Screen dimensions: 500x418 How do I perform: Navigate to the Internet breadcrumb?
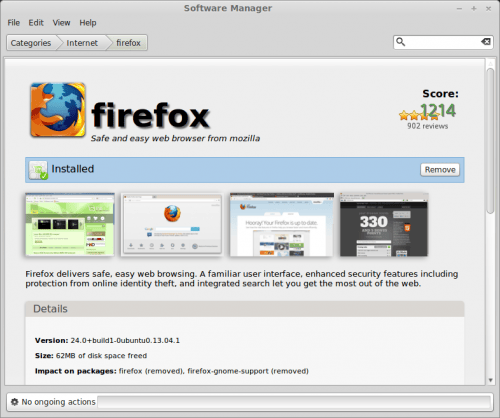(82, 43)
